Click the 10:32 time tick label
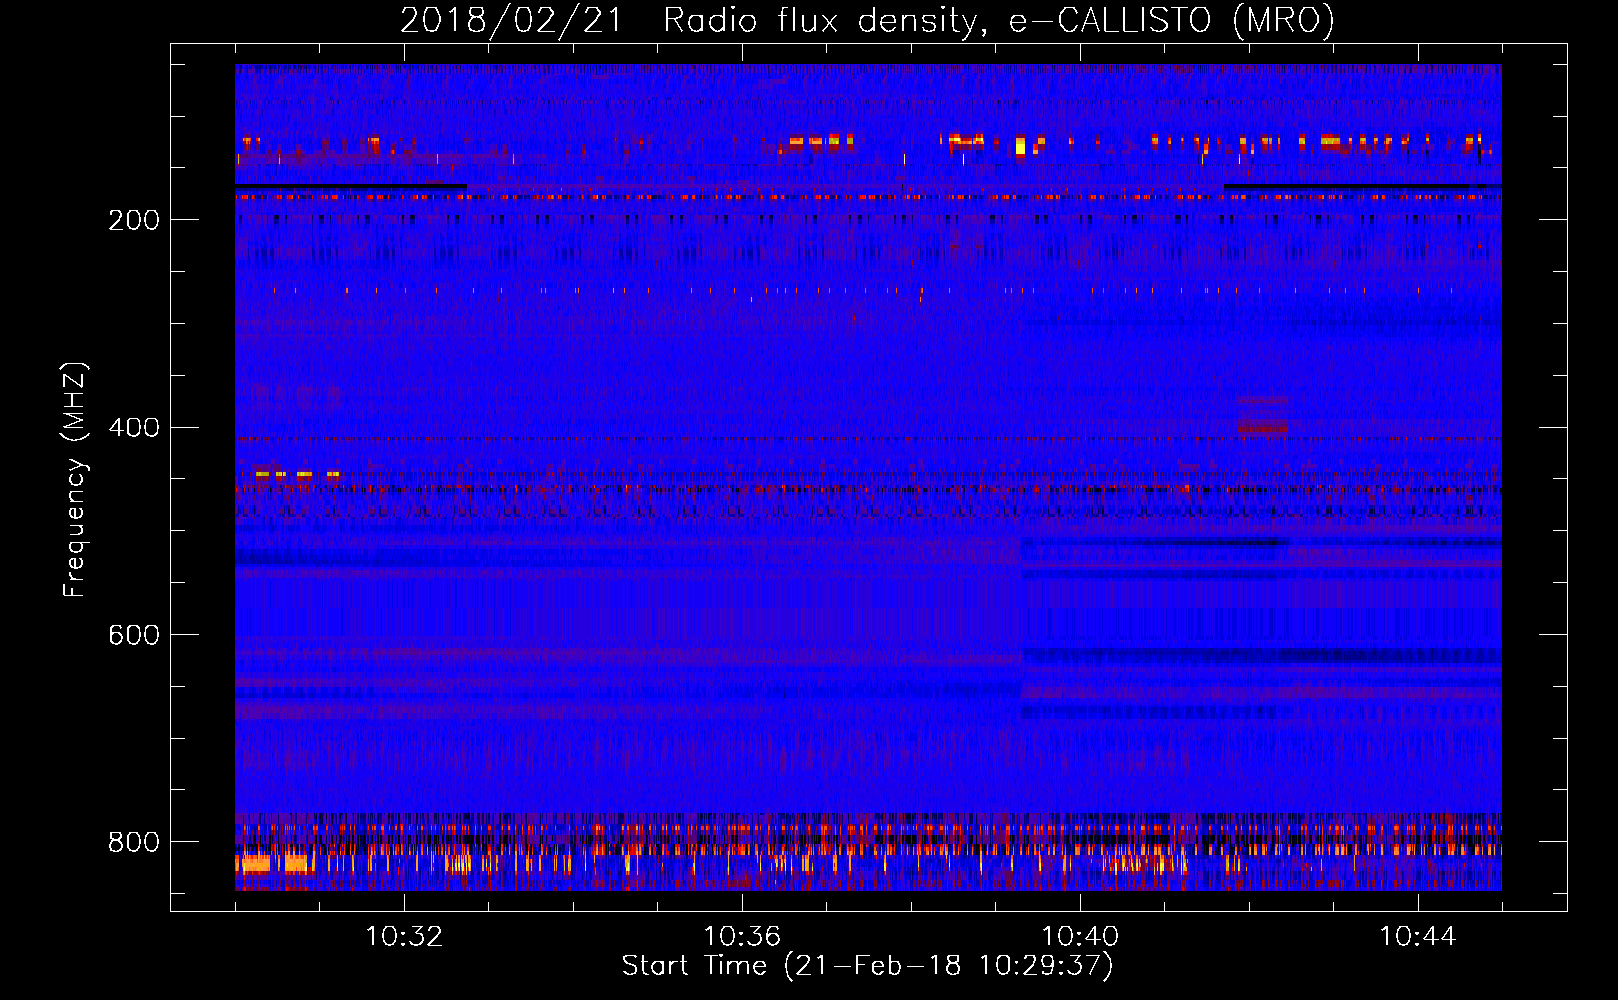This screenshot has width=1618, height=1000. 404,937
